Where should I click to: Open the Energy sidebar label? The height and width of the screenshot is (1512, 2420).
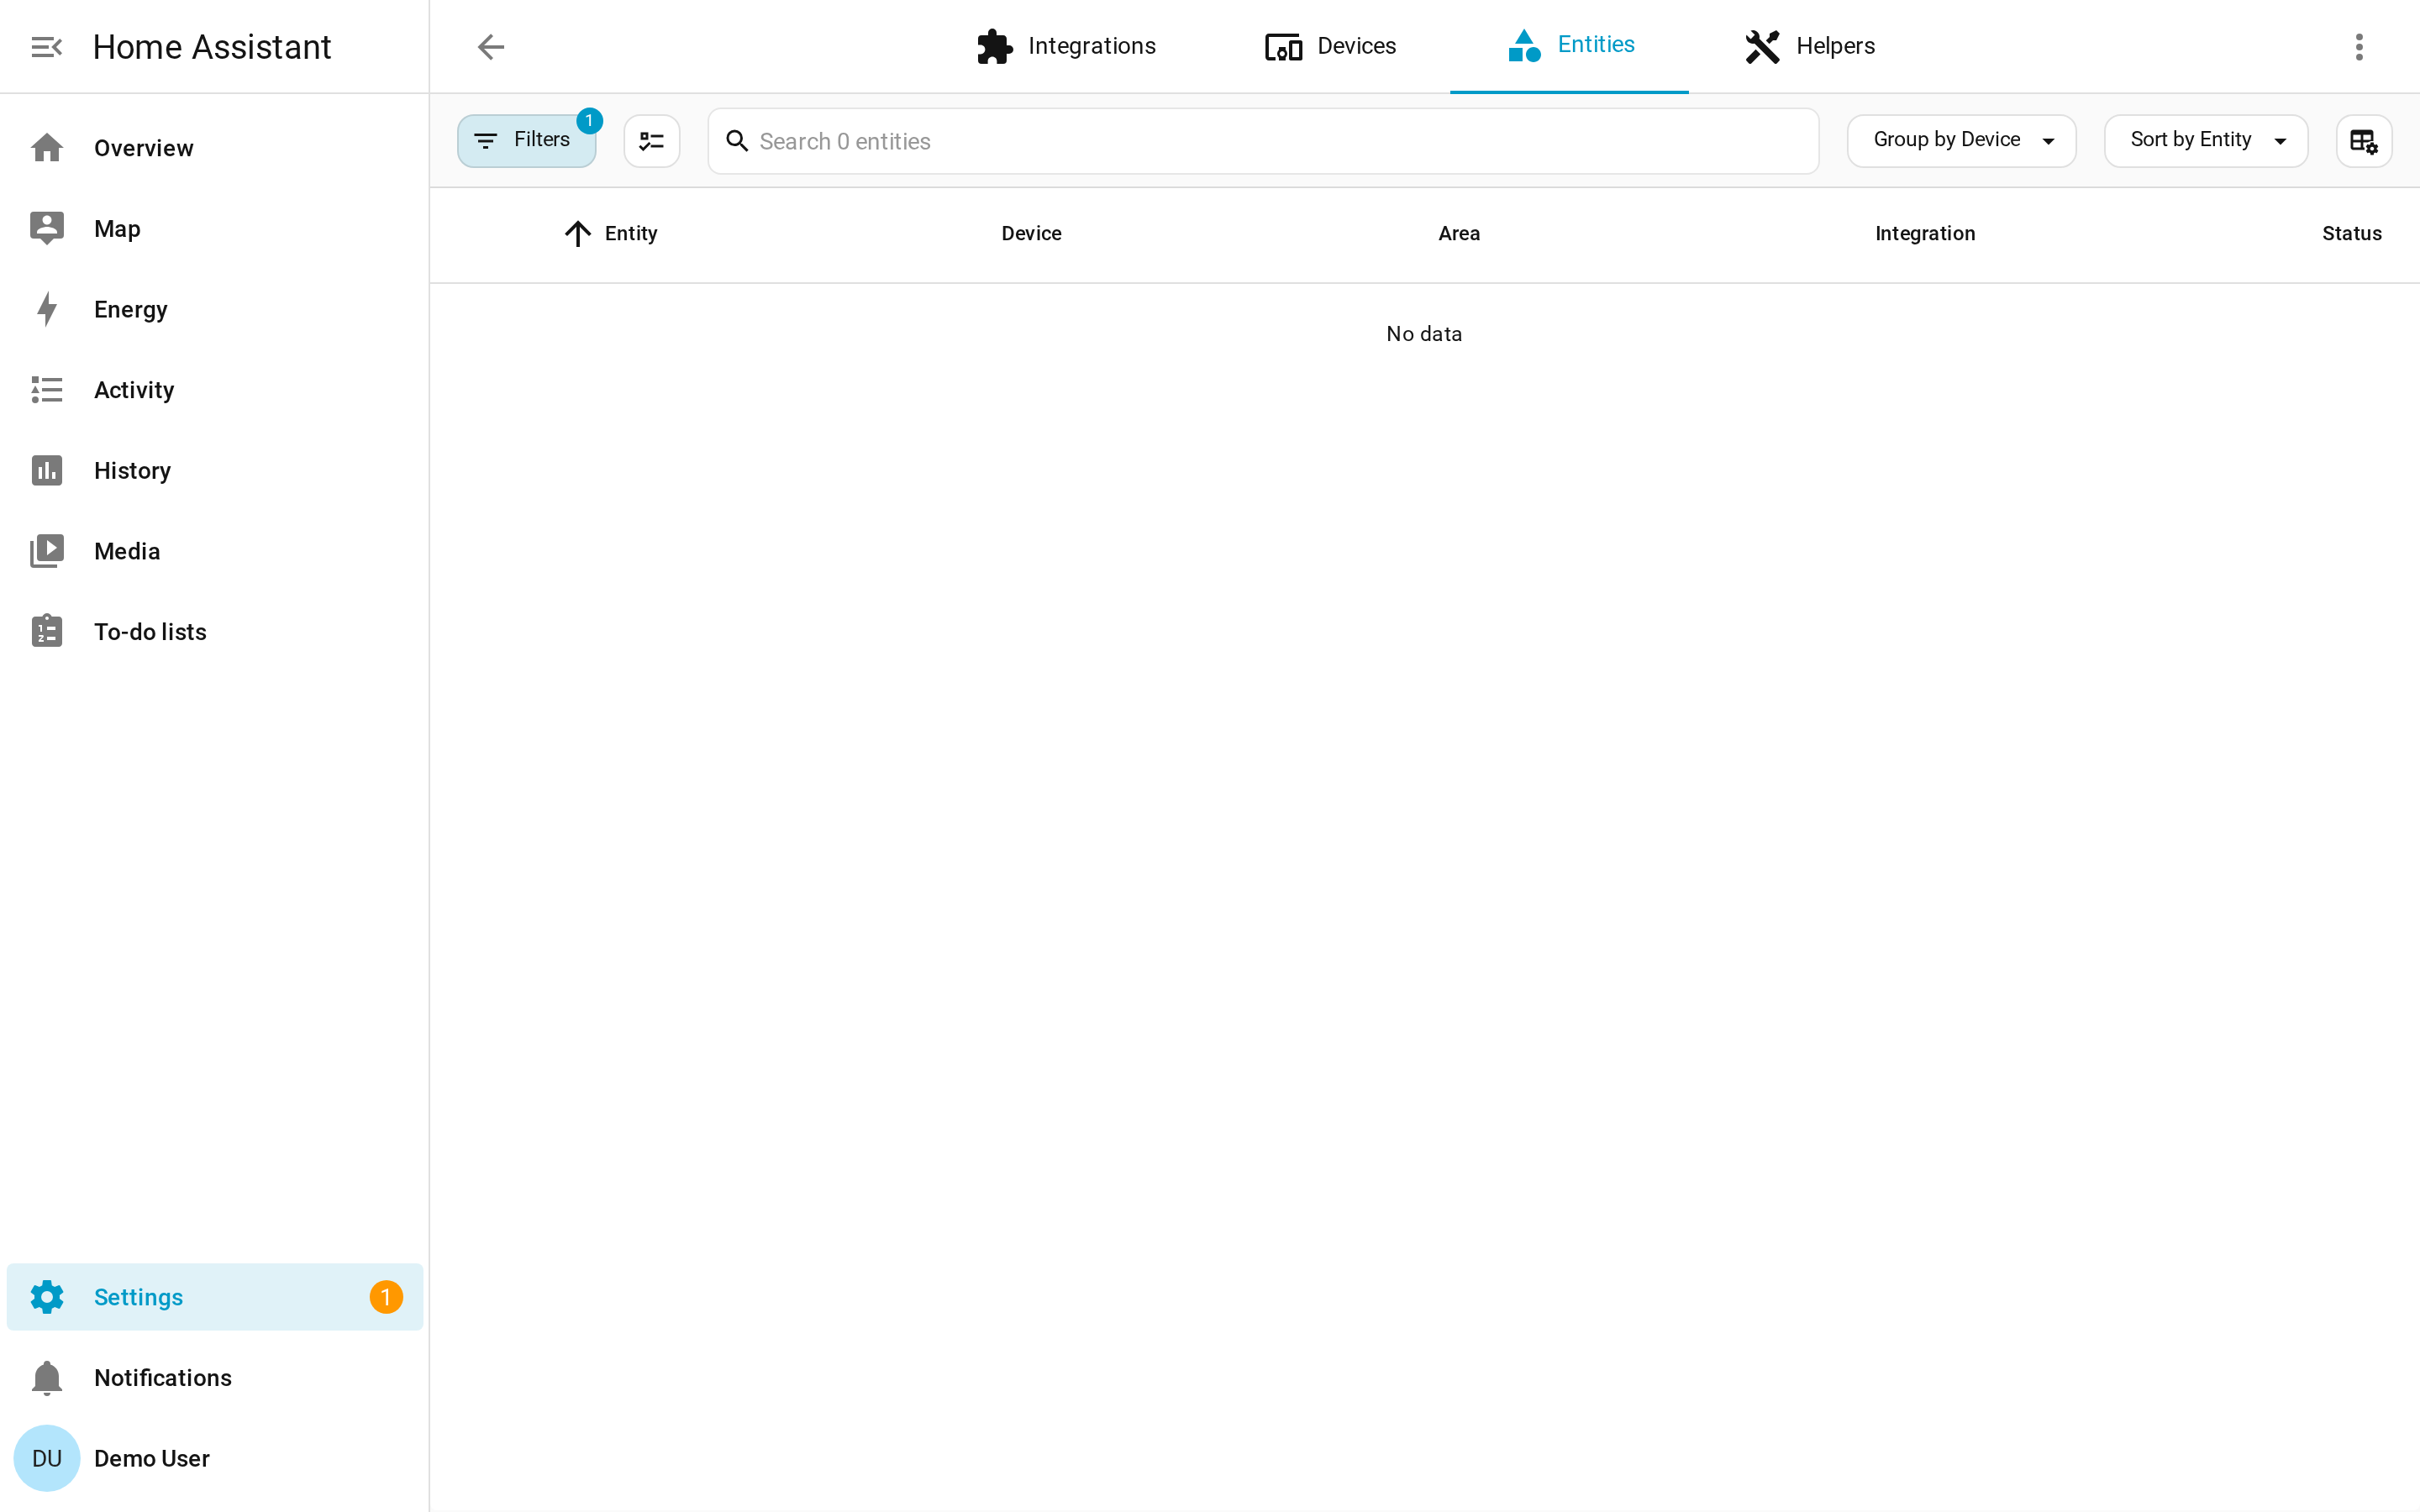(131, 310)
